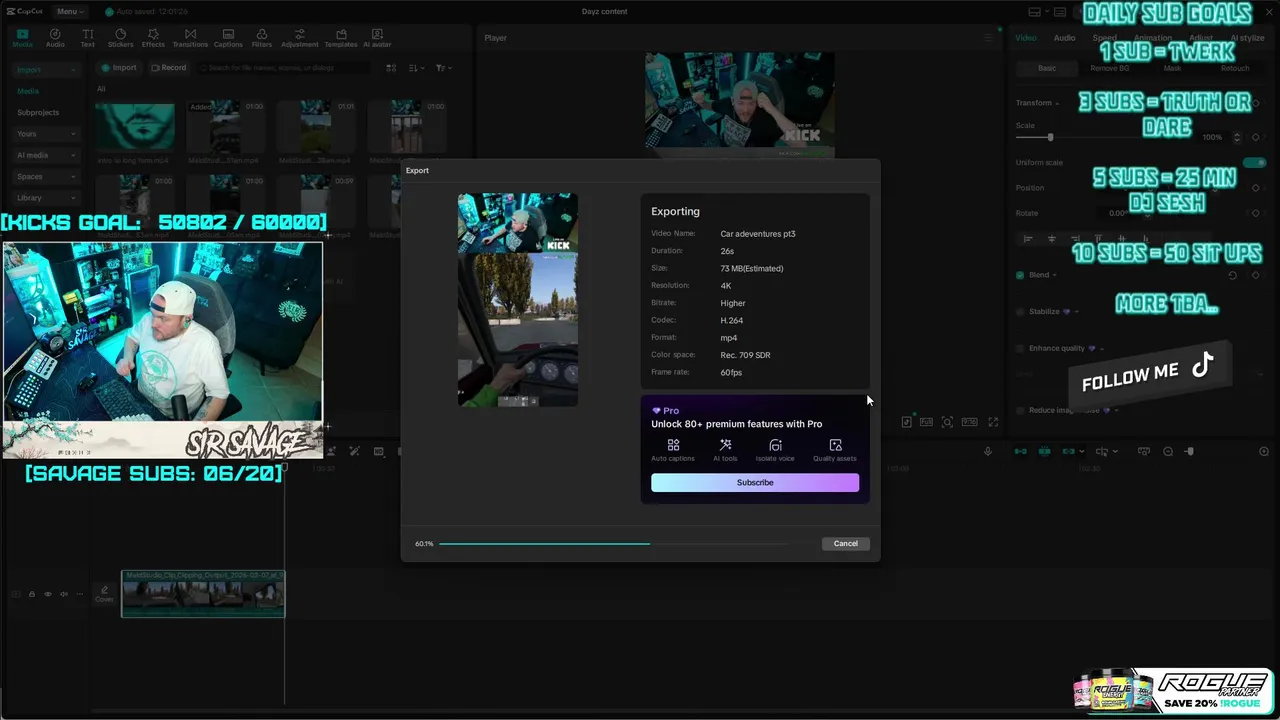Reset the Blend settings icon

[1233, 275]
